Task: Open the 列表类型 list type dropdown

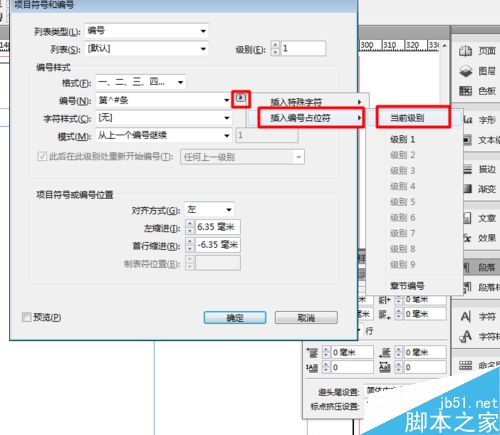Action: click(x=147, y=31)
